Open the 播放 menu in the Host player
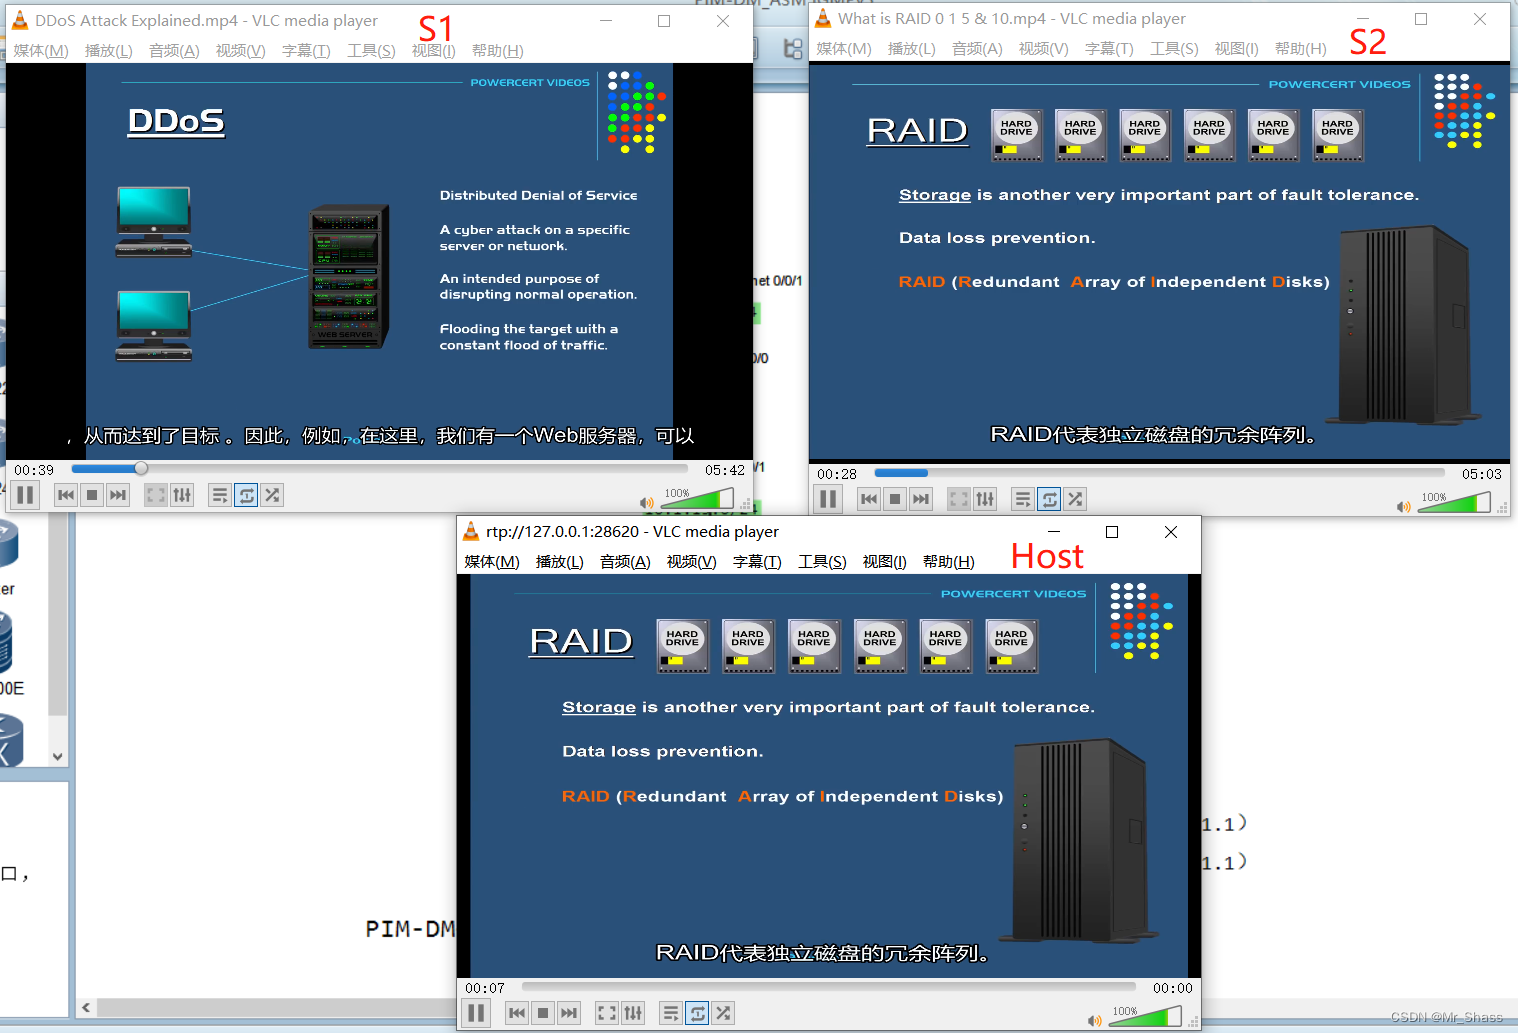 559,561
